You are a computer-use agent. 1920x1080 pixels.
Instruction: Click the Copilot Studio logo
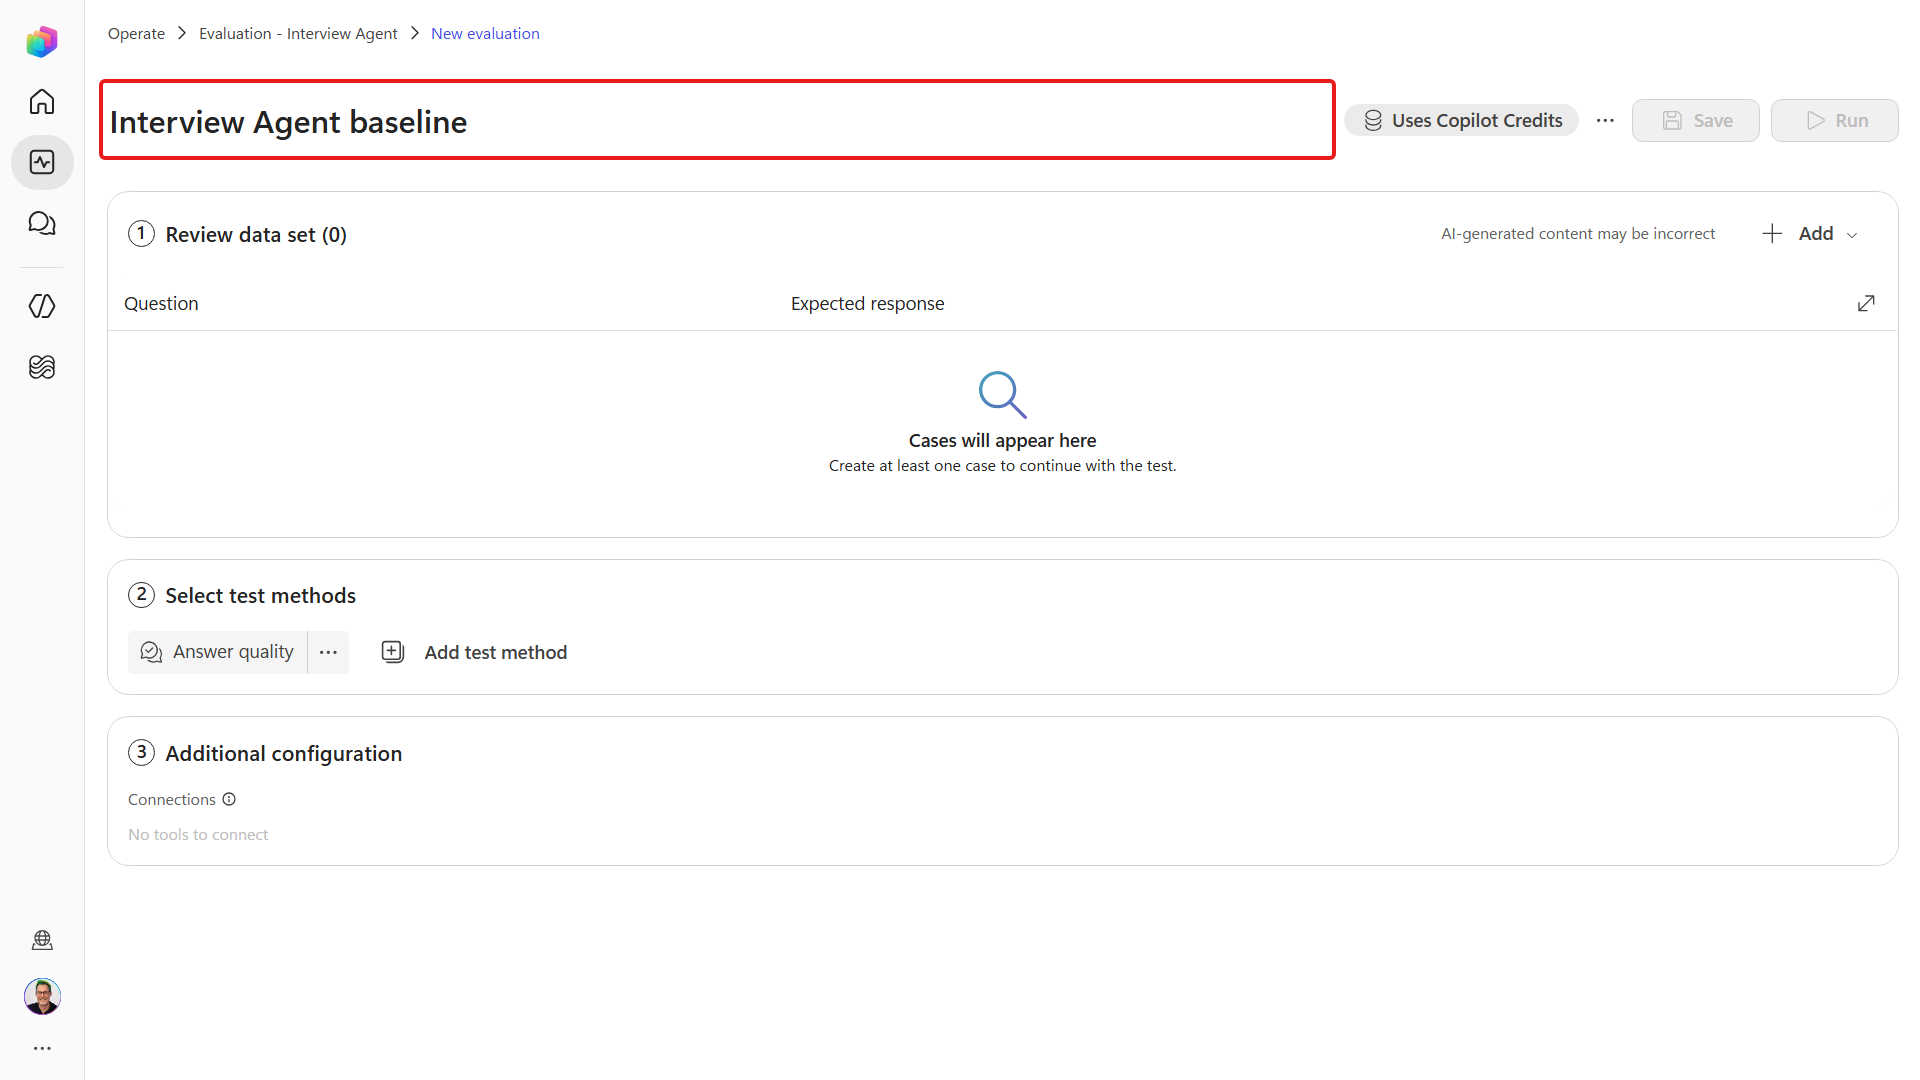42,41
